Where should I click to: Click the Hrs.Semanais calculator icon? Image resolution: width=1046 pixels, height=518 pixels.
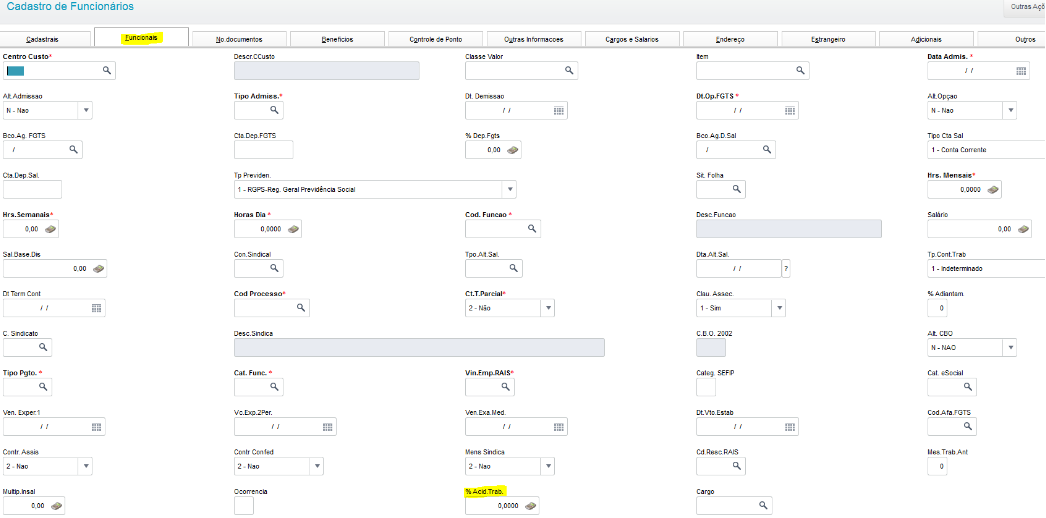point(50,229)
